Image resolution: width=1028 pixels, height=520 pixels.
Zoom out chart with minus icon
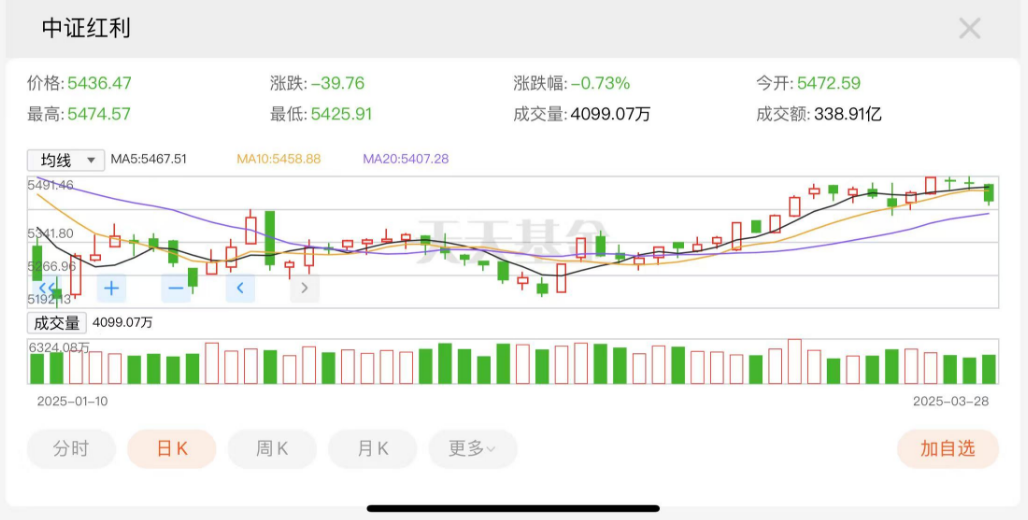[x=176, y=288]
